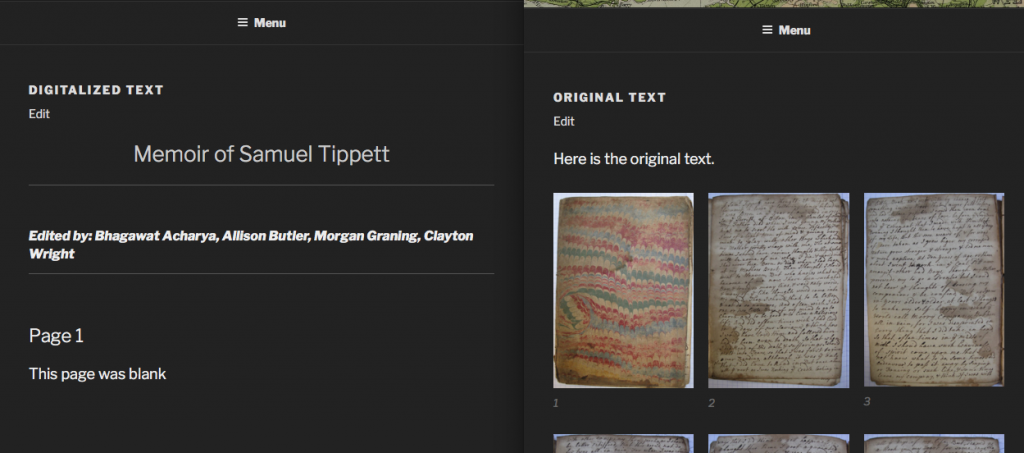Open the Menu in the Original Text pane
Screen dimensions: 1024x453
tap(786, 30)
